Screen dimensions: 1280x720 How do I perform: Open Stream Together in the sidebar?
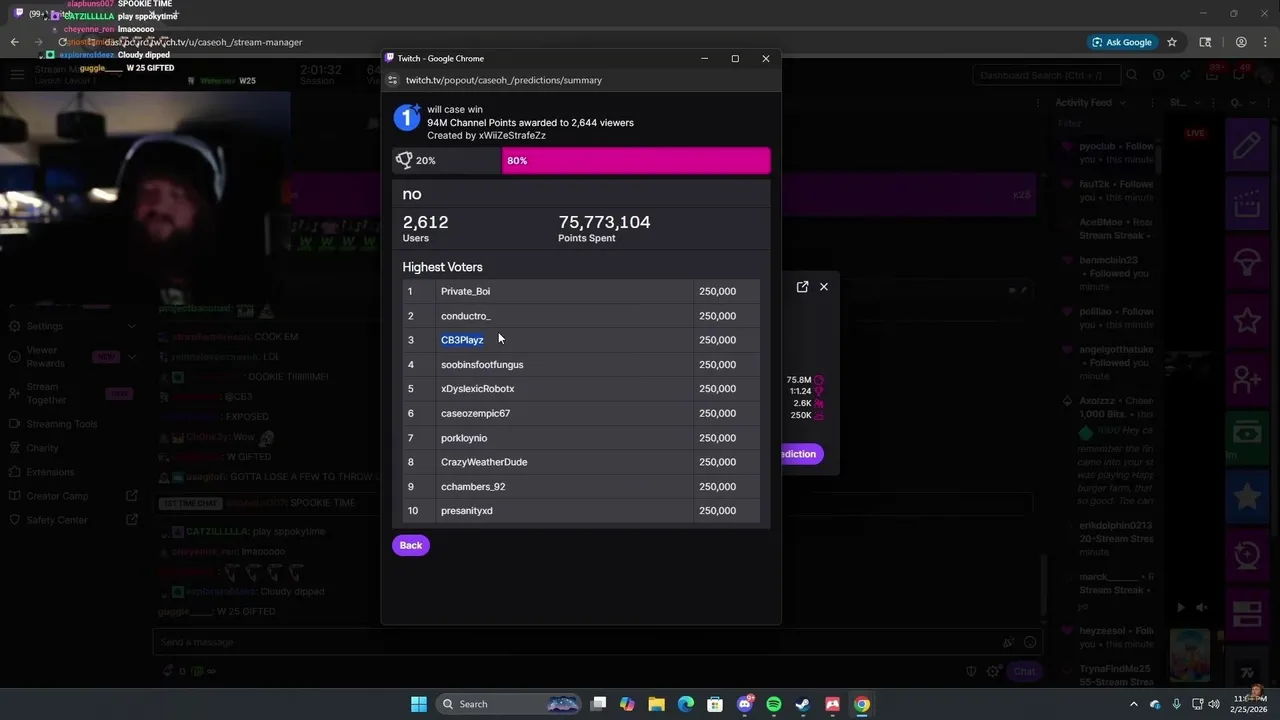coord(72,393)
